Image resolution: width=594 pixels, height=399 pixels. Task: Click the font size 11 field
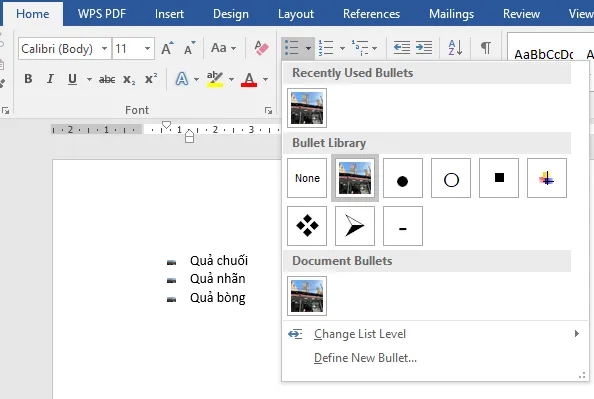(x=128, y=49)
